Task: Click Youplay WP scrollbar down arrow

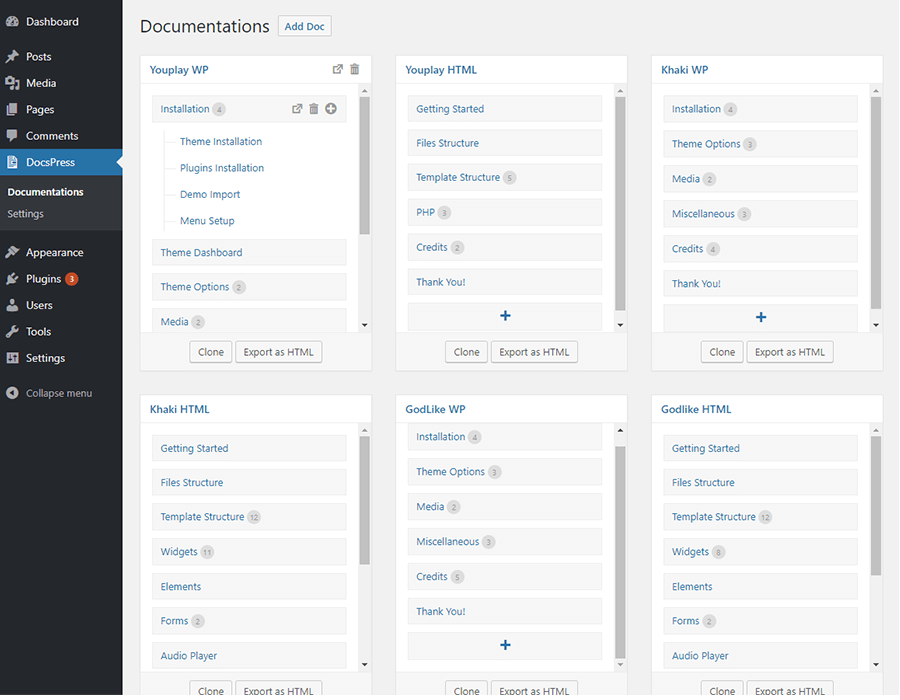Action: click(x=364, y=325)
